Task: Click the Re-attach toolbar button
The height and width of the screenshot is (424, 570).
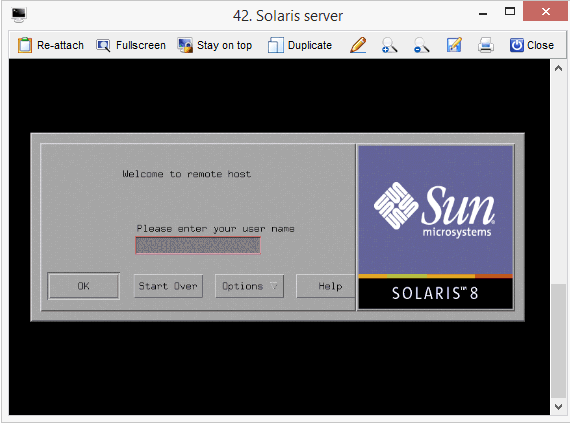Action: tap(51, 45)
